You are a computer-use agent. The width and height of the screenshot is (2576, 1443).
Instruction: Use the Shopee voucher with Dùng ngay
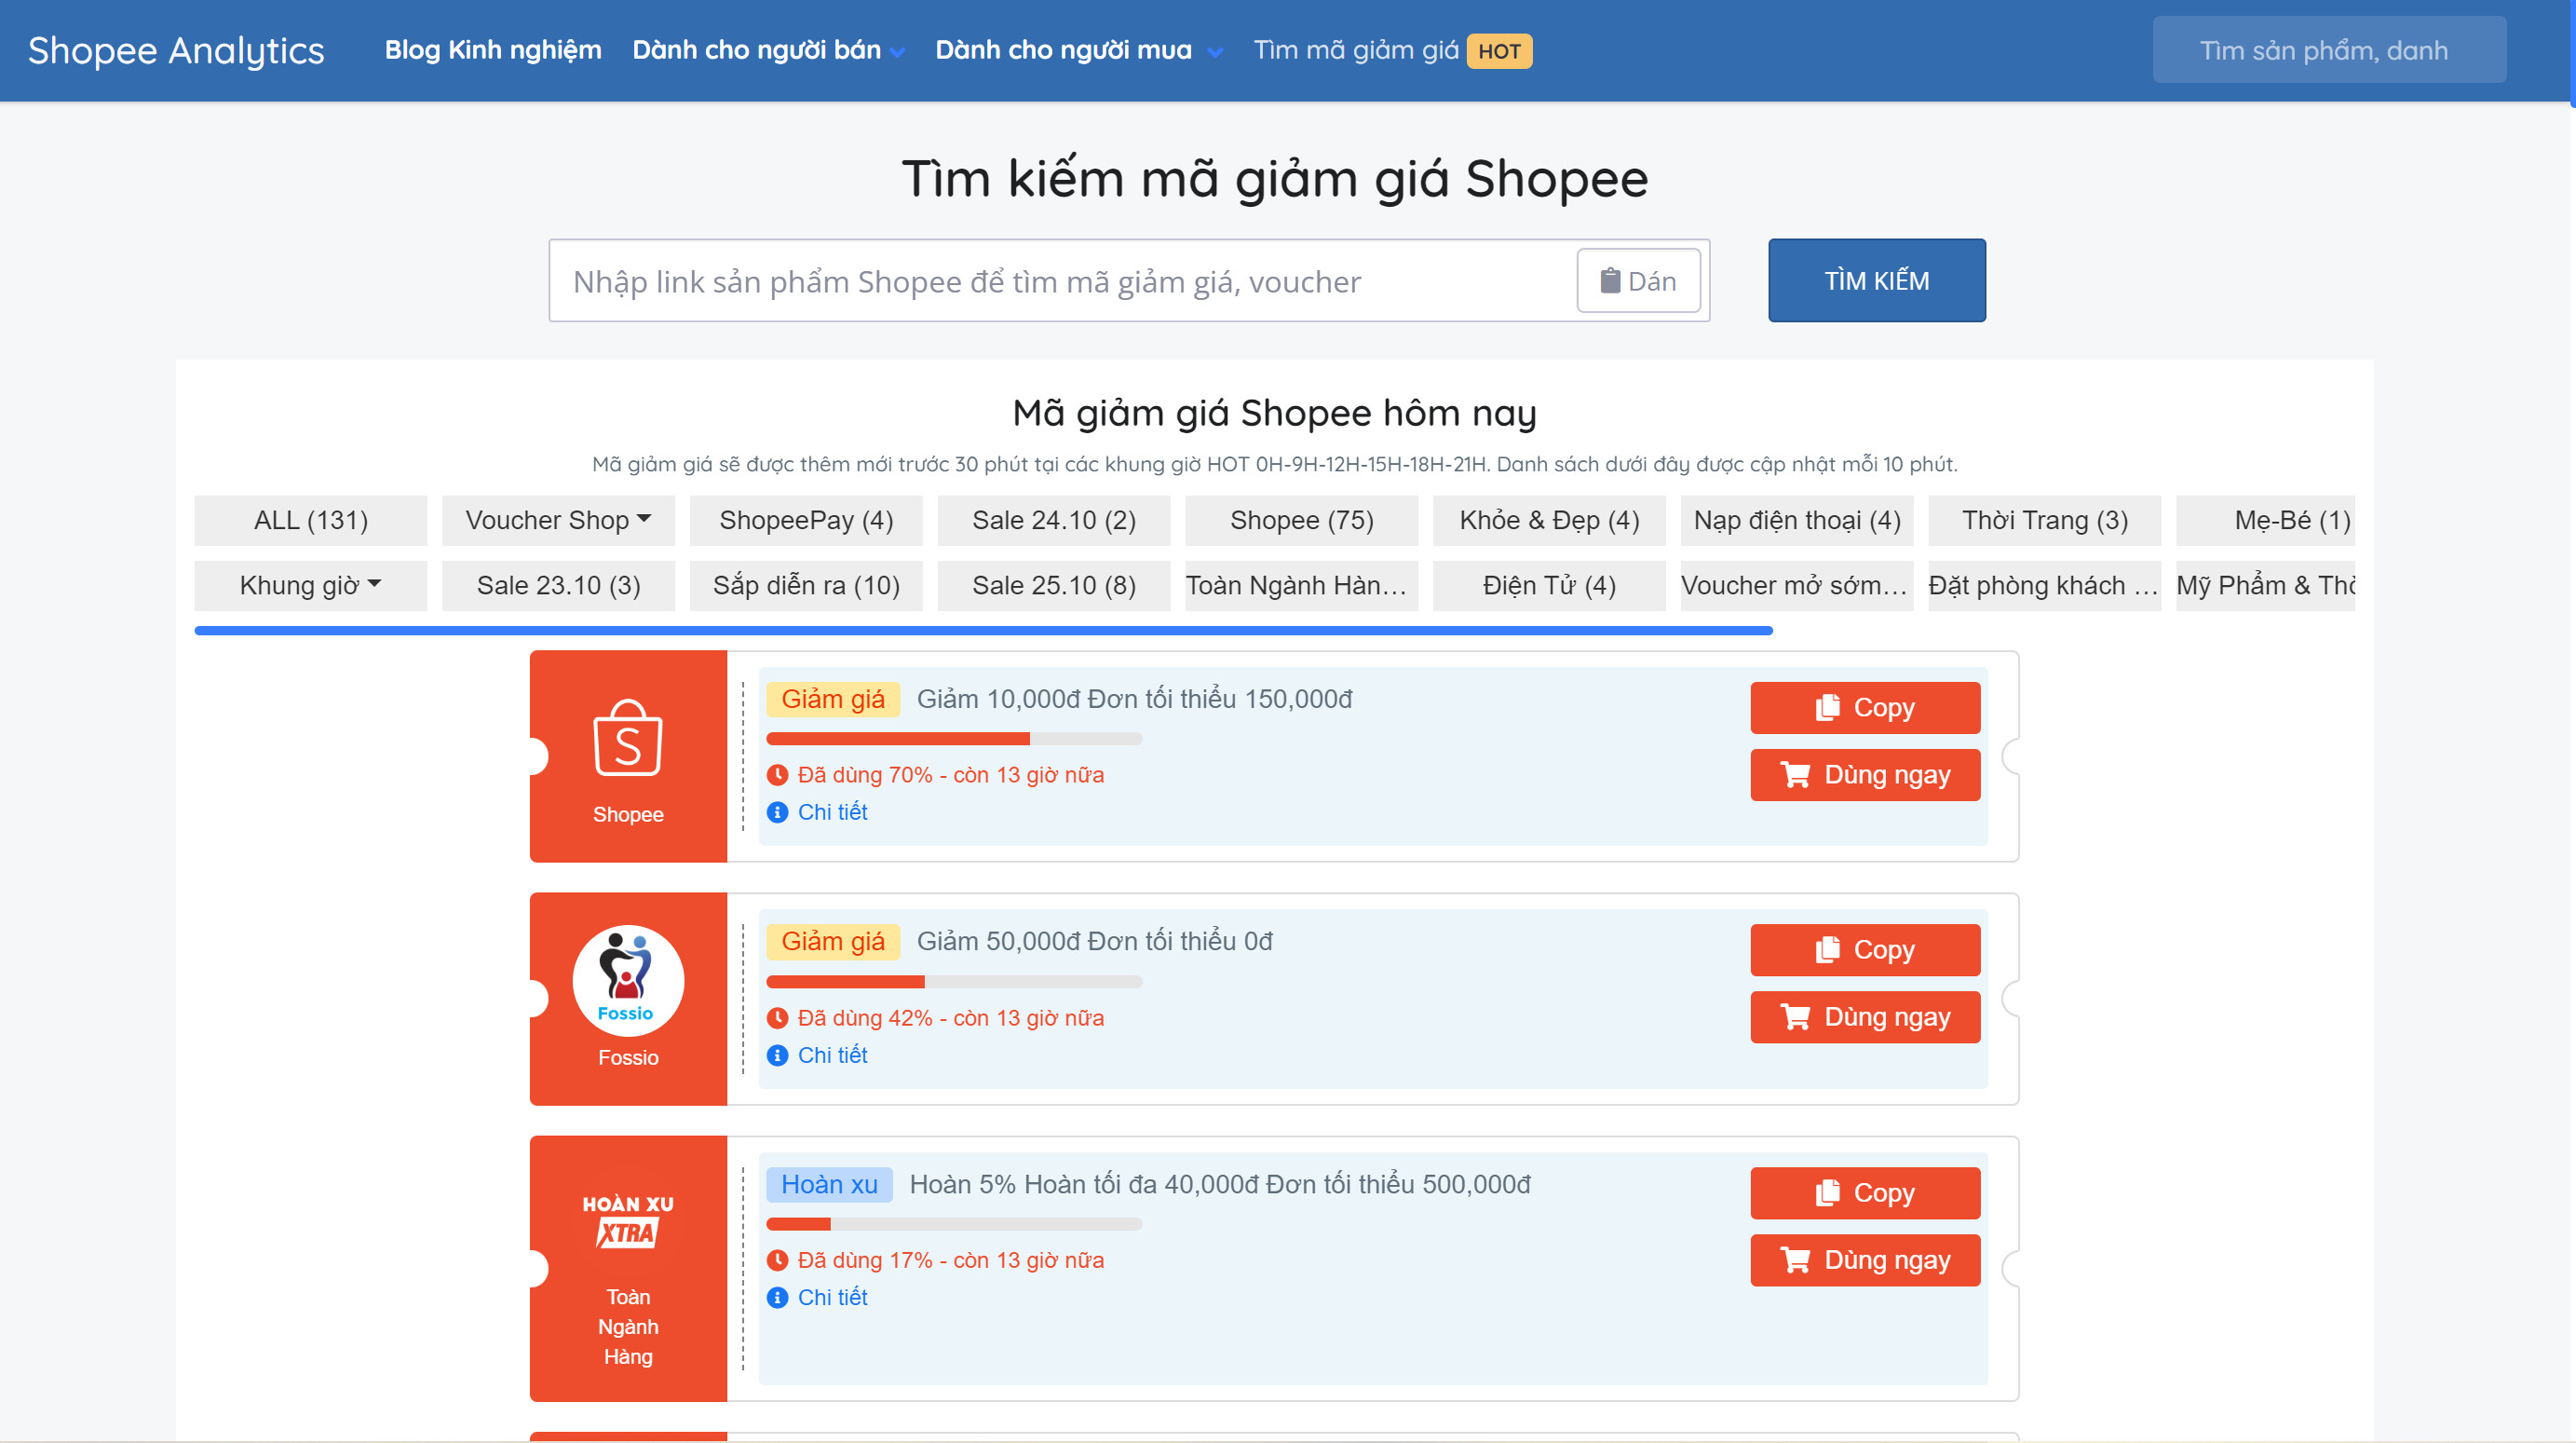(x=1864, y=775)
